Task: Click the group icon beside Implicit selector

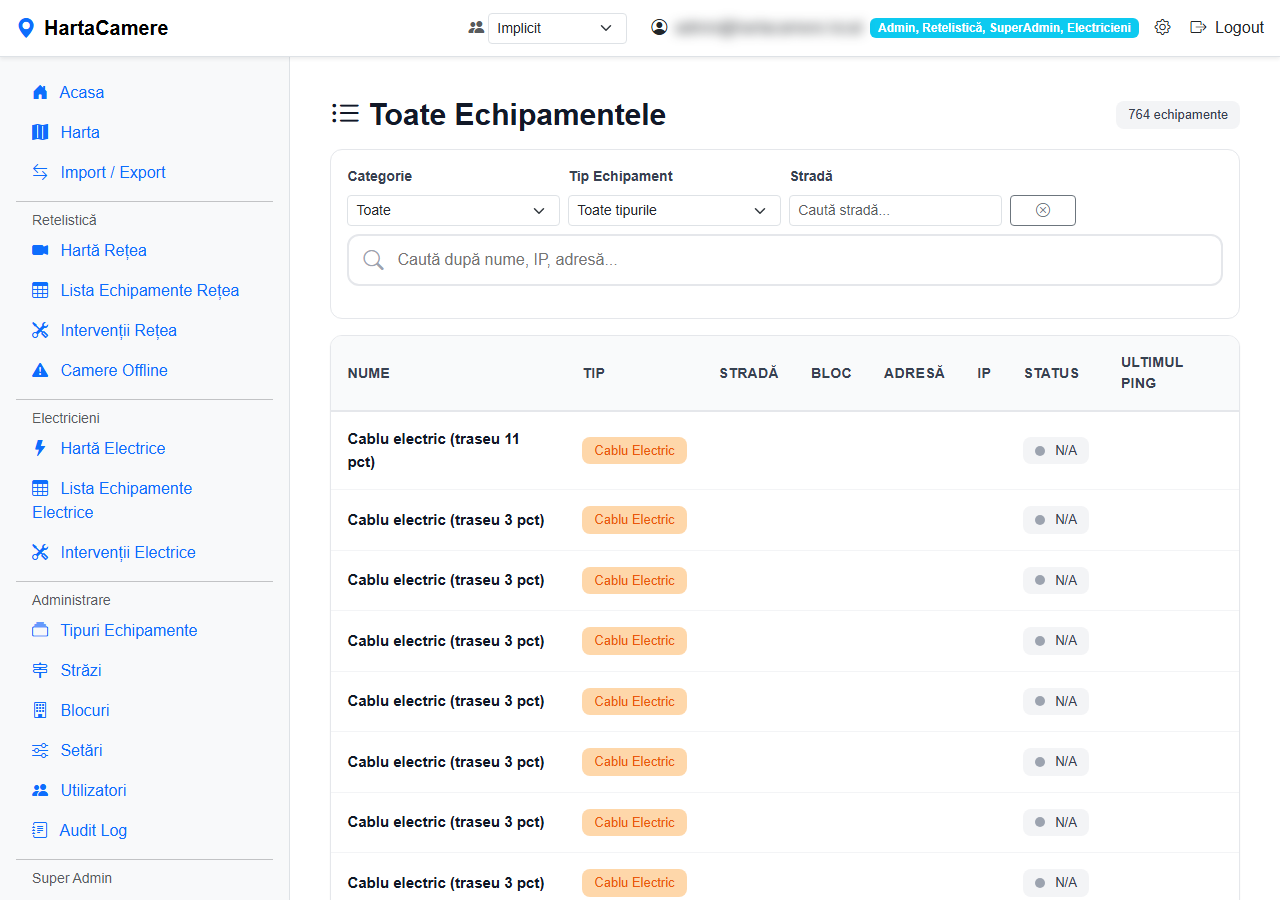Action: point(476,28)
